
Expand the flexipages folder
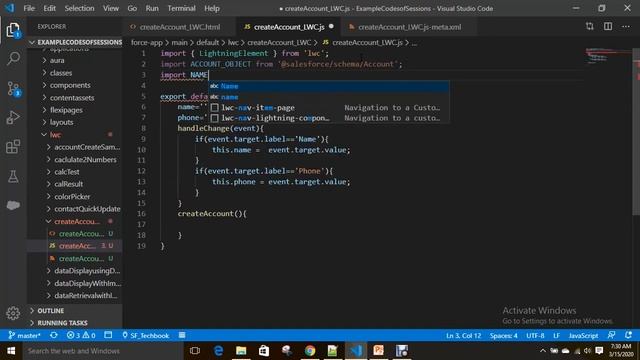(66, 110)
